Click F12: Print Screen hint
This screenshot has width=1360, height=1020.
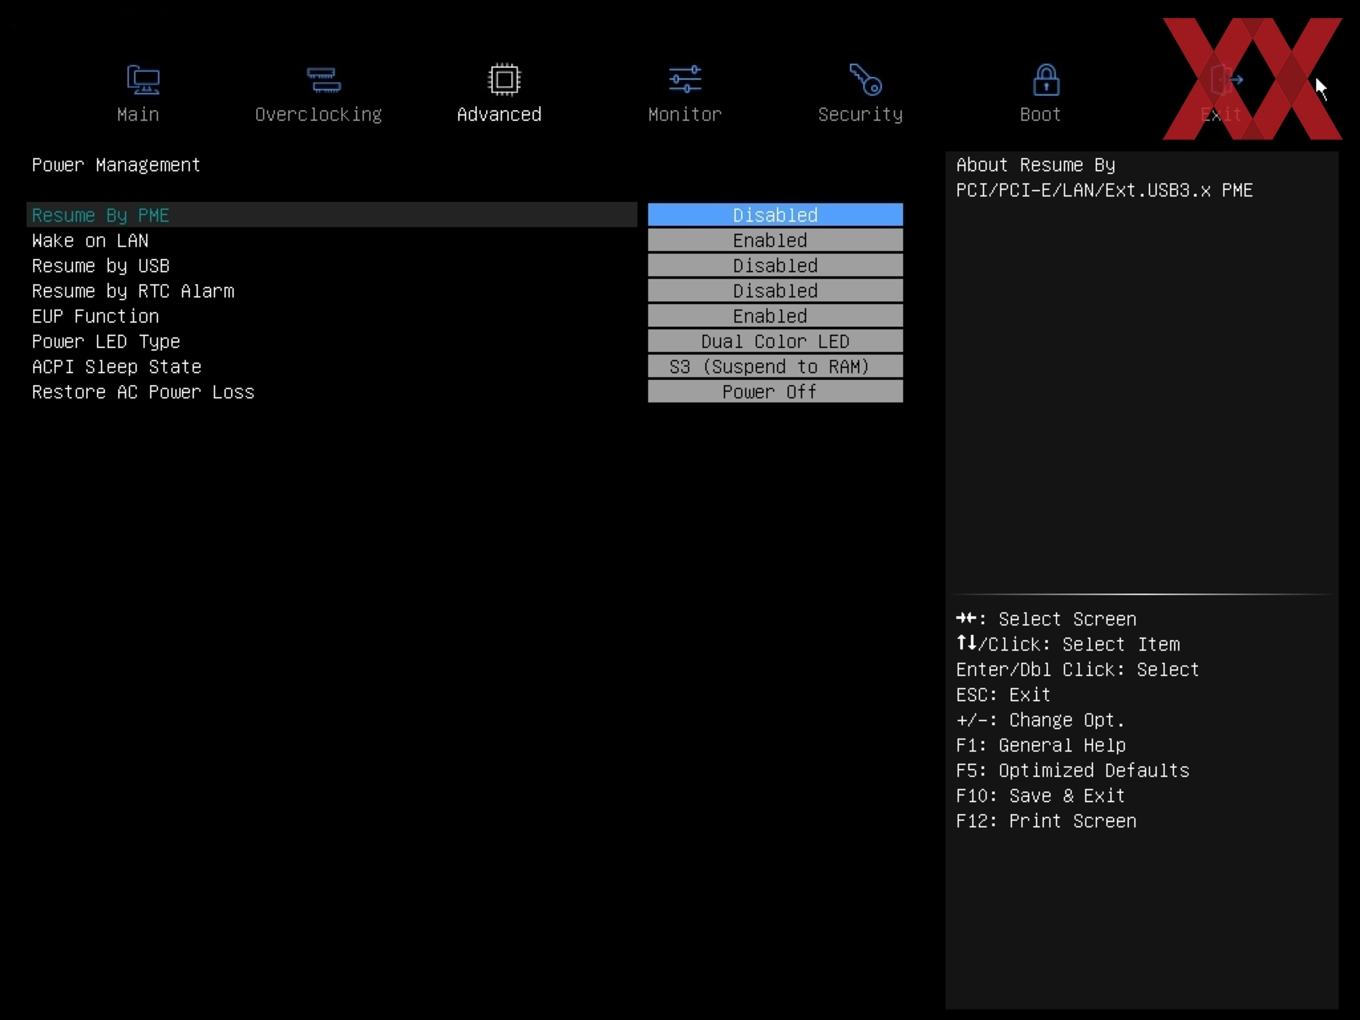coord(1046,821)
